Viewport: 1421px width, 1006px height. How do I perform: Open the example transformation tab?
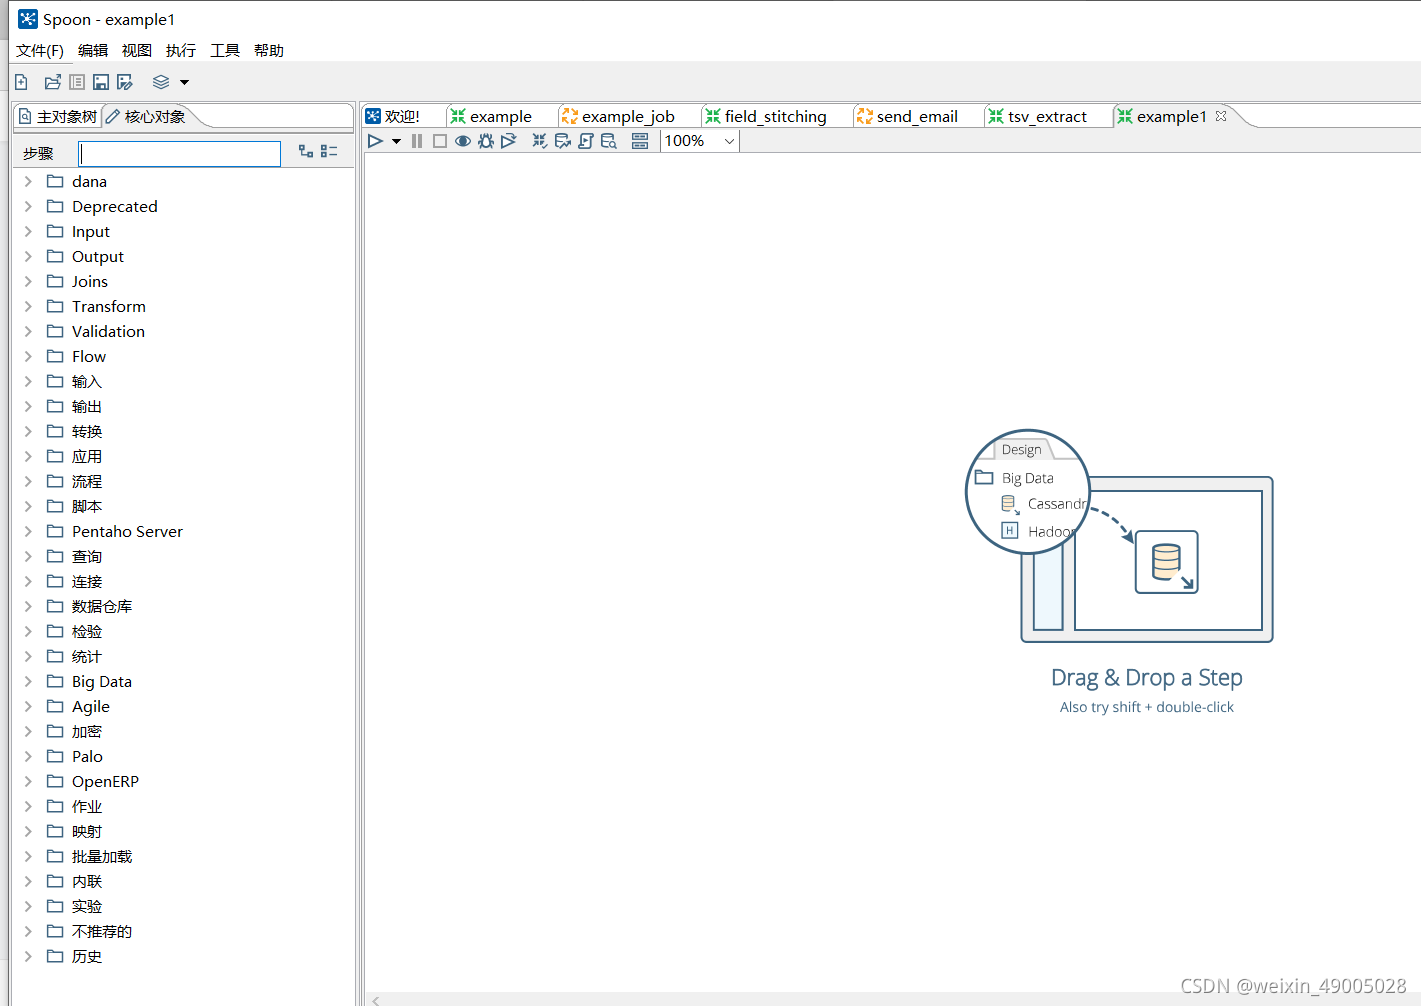point(501,117)
